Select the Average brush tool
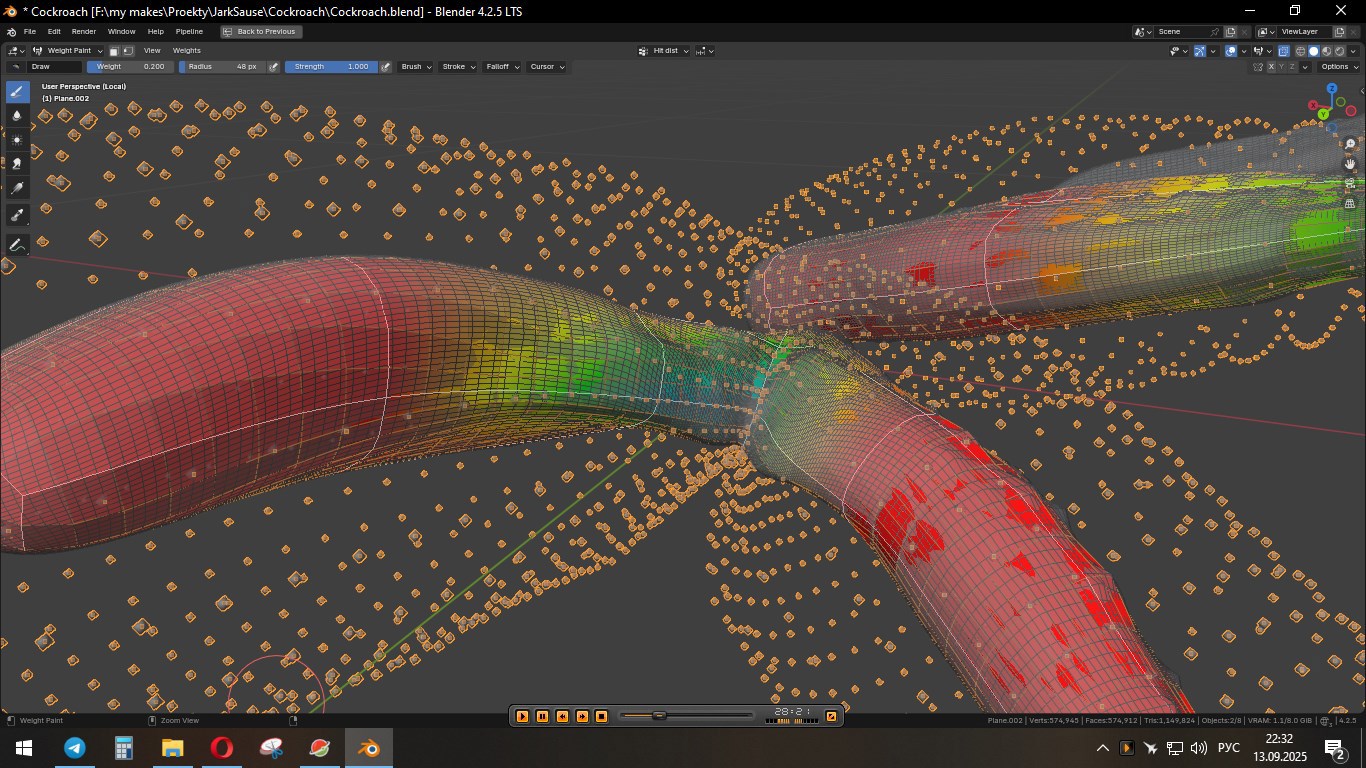Viewport: 1366px width, 768px height. [x=18, y=140]
